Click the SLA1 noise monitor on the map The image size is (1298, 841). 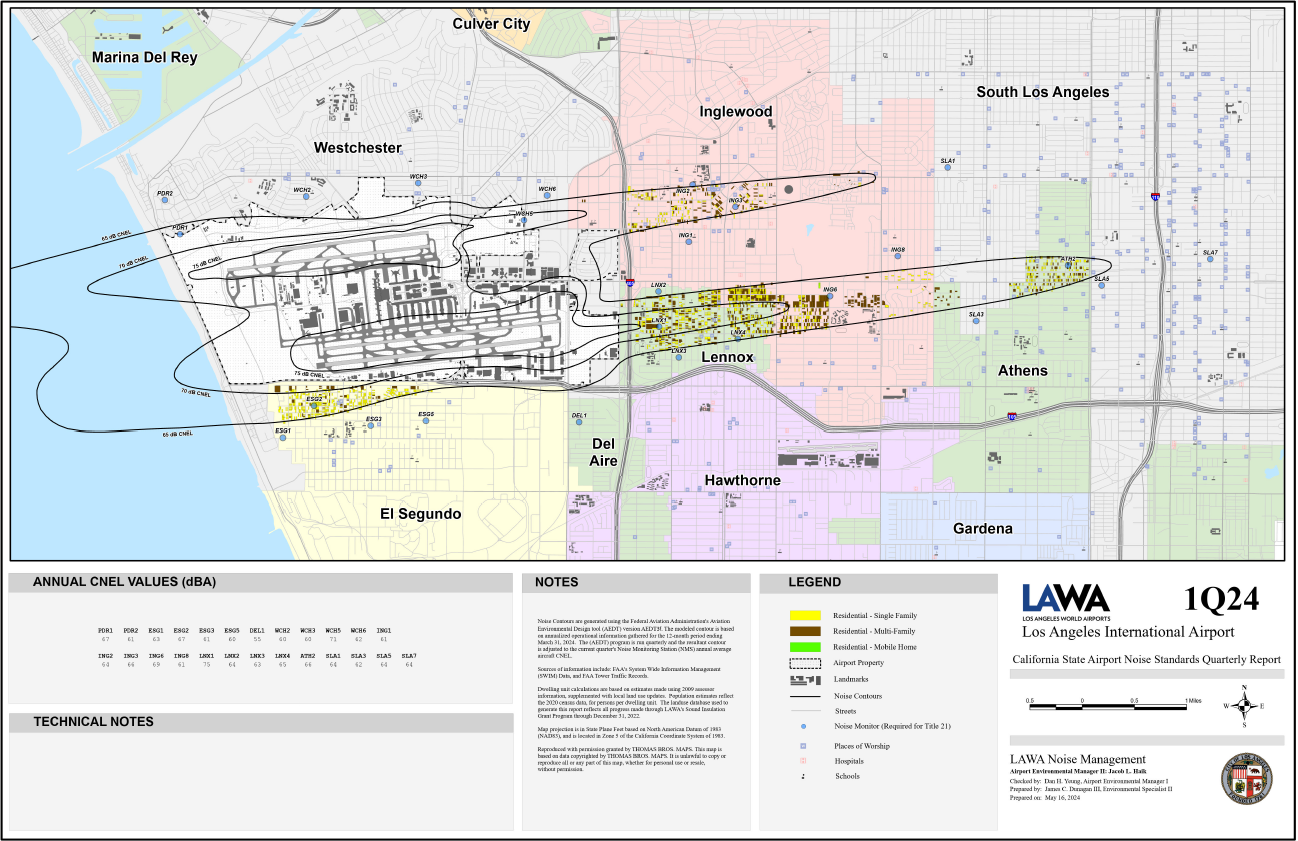click(x=947, y=168)
